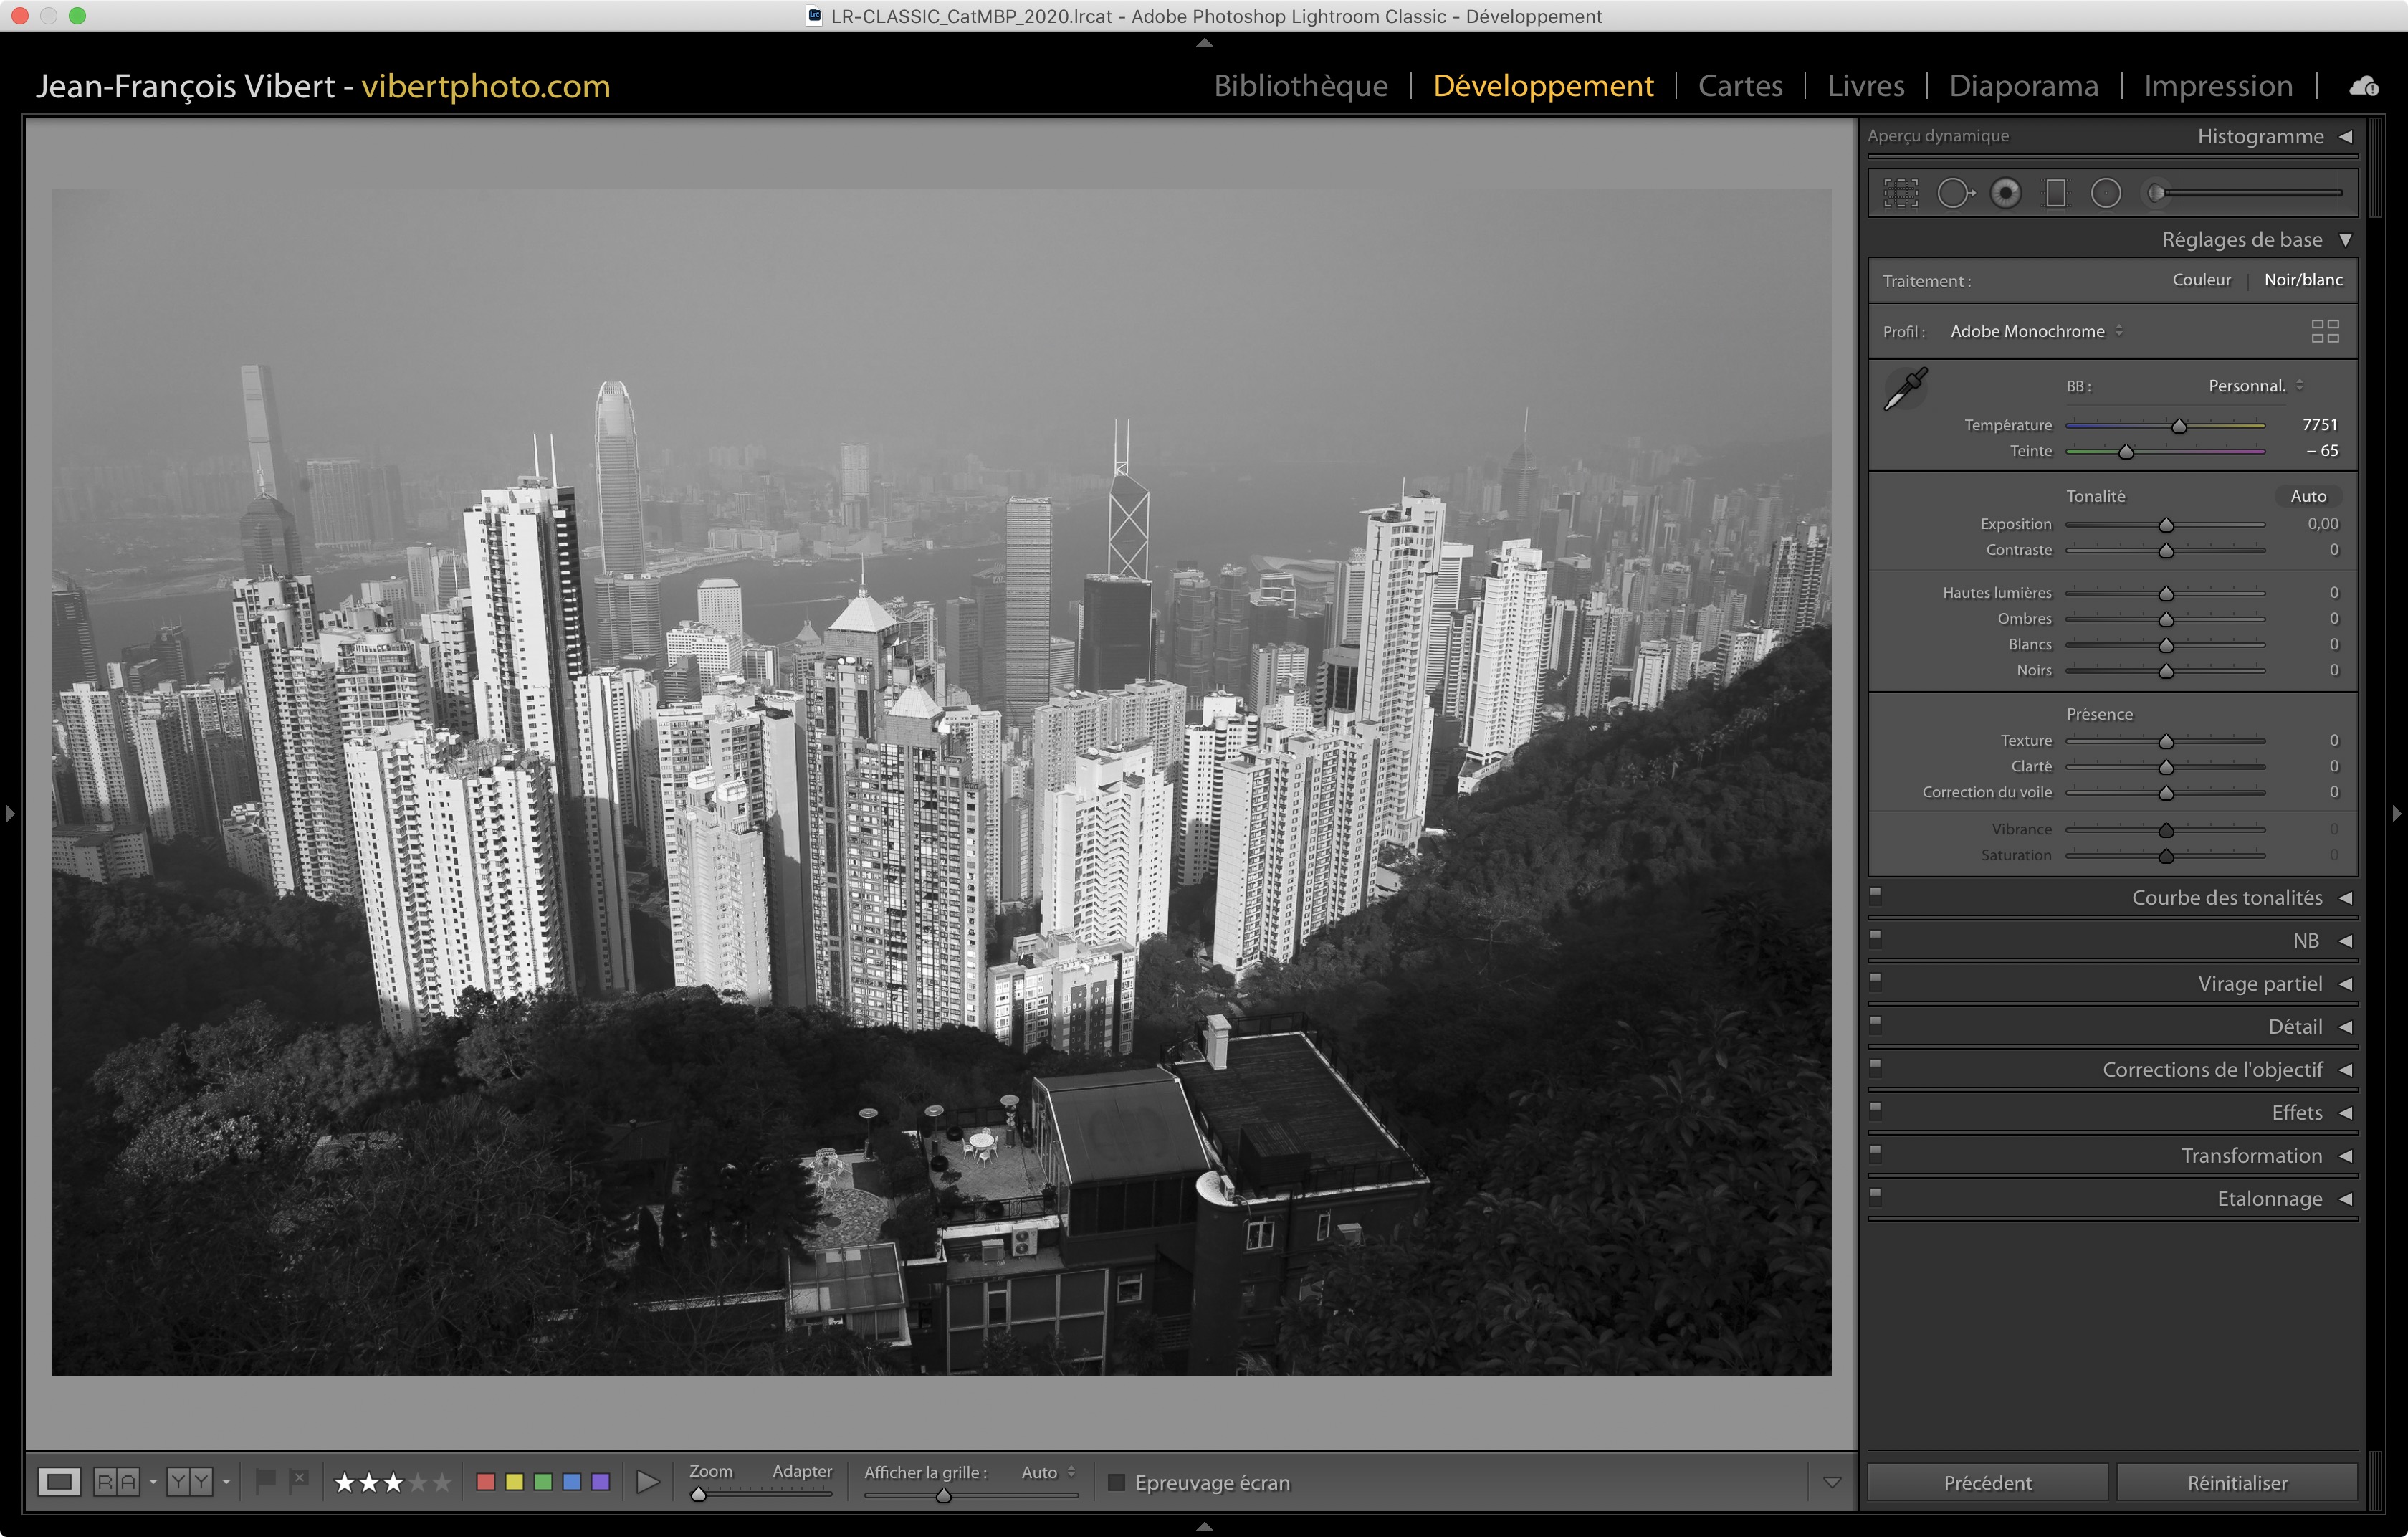Click the Réinitialiser button
The image size is (2408, 1537).
tap(2237, 1482)
